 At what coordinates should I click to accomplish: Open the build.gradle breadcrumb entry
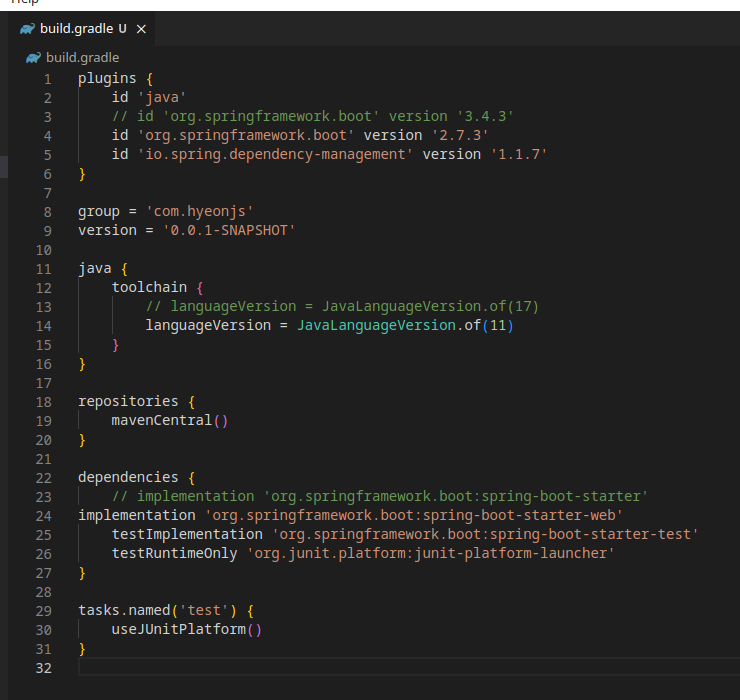pos(83,58)
